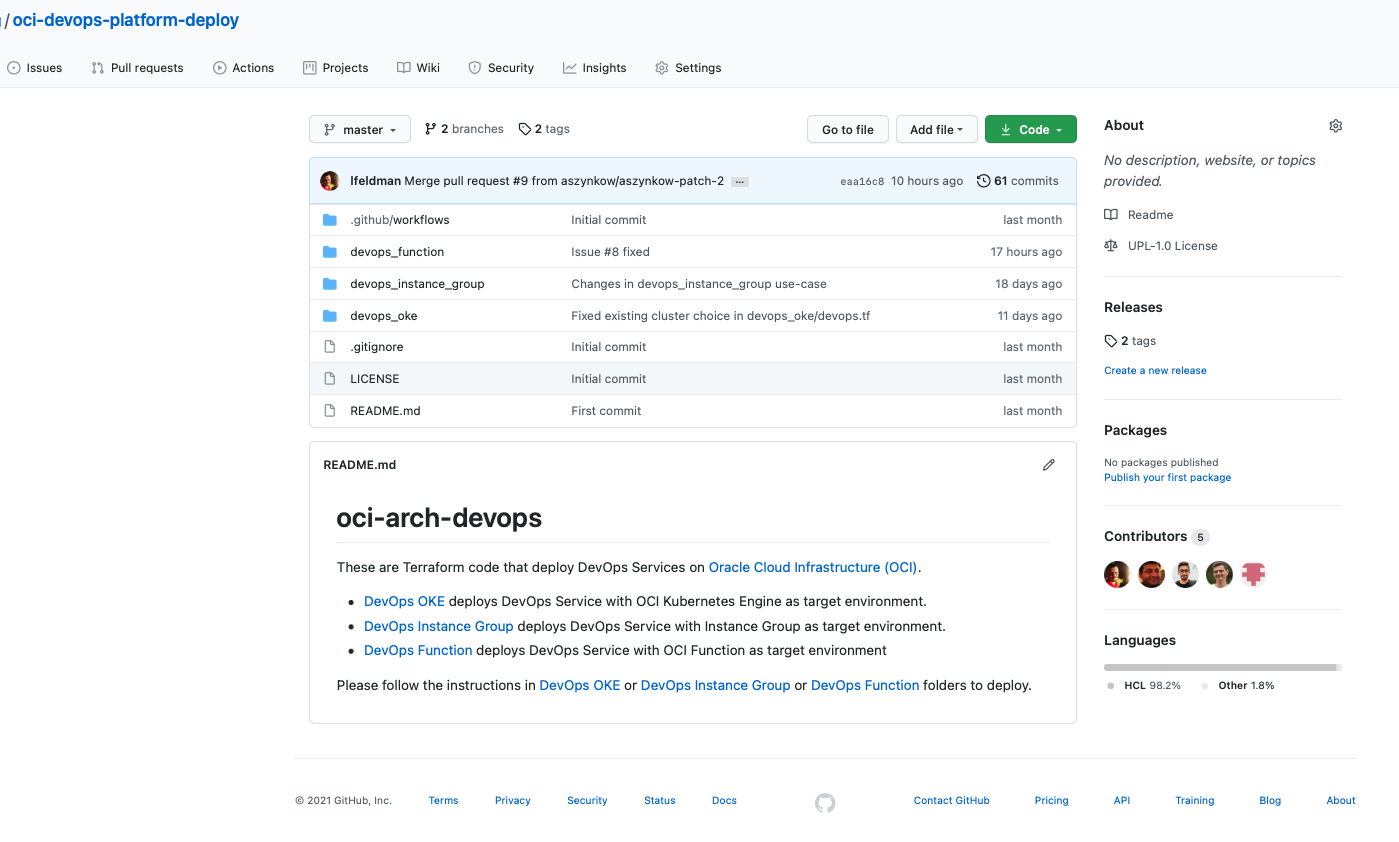Click the README.md file icon in list
Viewport: 1399px width, 842px height.
(330, 411)
